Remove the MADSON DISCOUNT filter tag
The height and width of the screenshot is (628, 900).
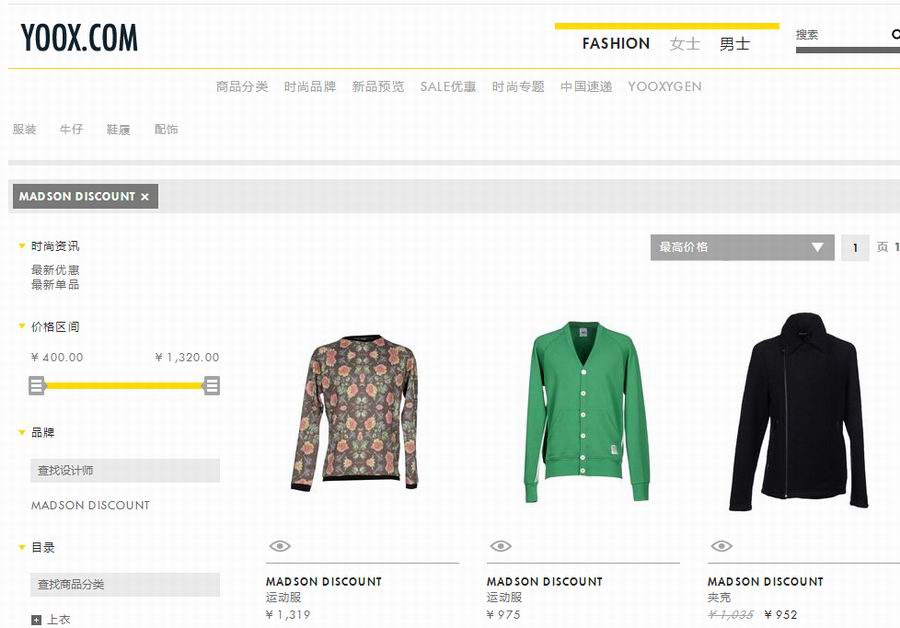coord(145,197)
